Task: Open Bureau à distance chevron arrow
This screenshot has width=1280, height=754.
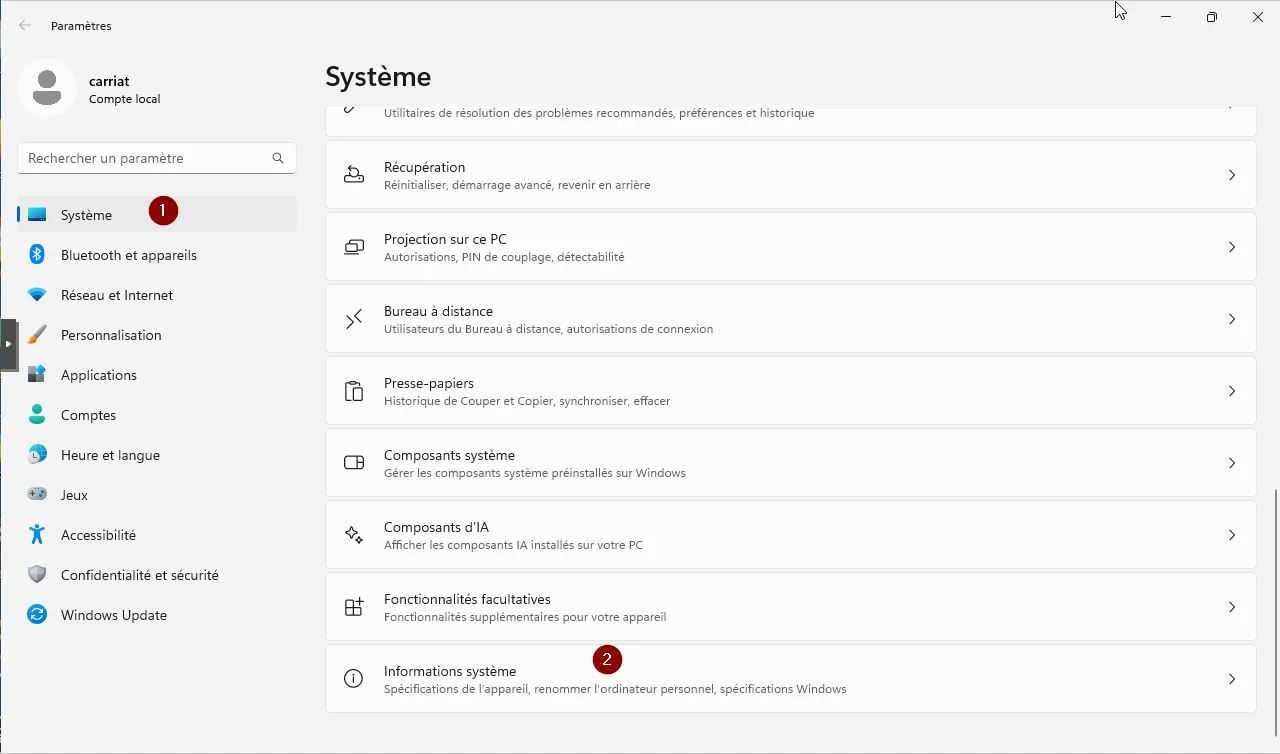Action: click(1232, 319)
